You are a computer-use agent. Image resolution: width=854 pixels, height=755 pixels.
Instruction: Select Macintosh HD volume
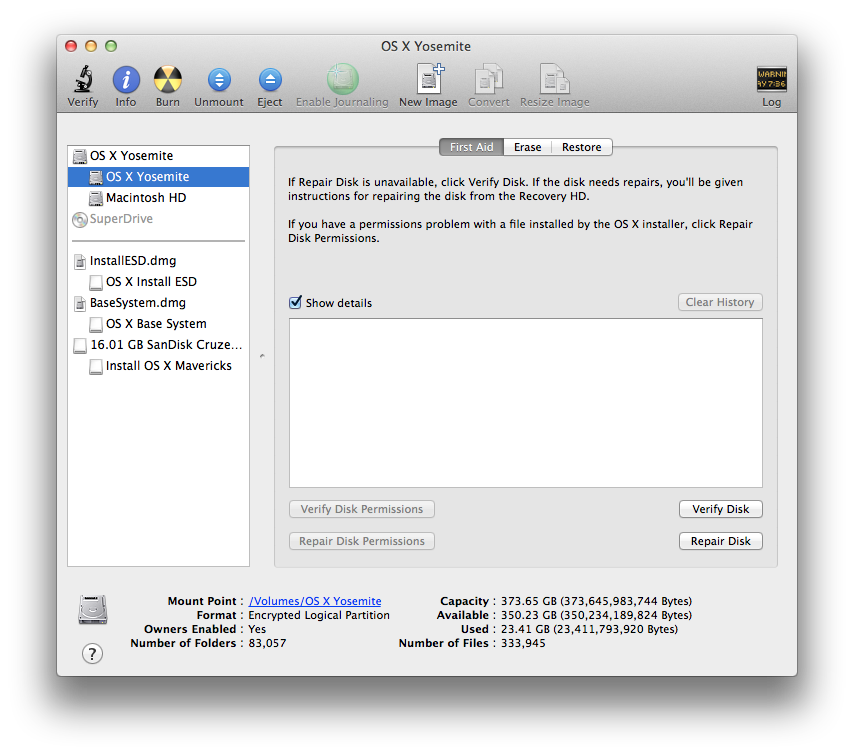coord(158,198)
